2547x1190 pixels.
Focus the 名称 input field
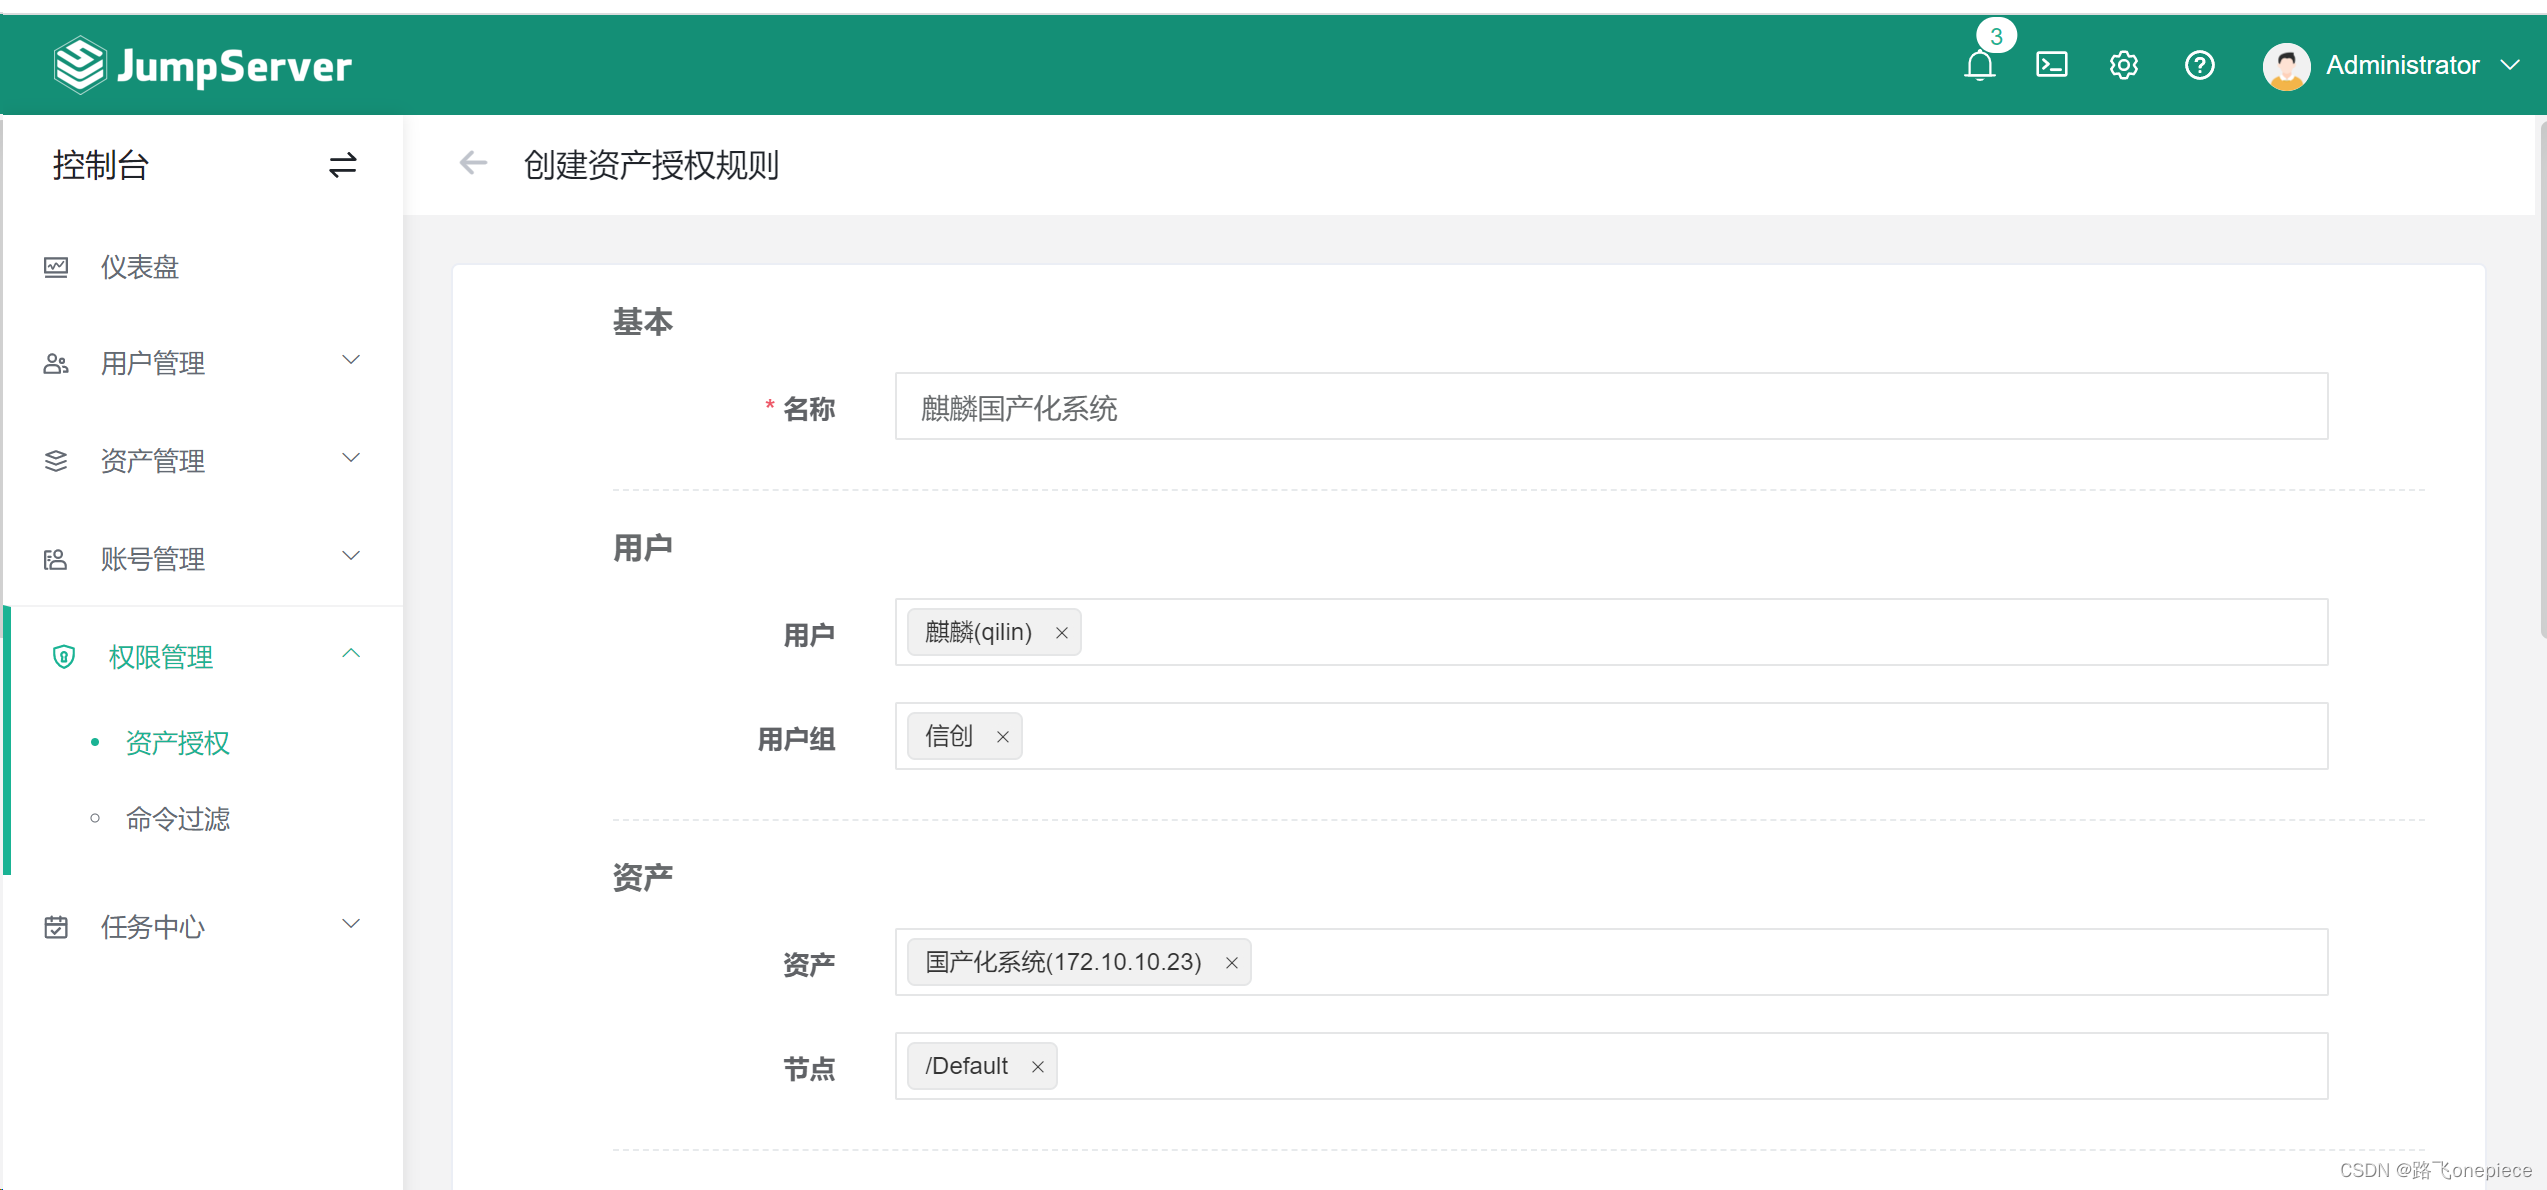pos(1611,406)
